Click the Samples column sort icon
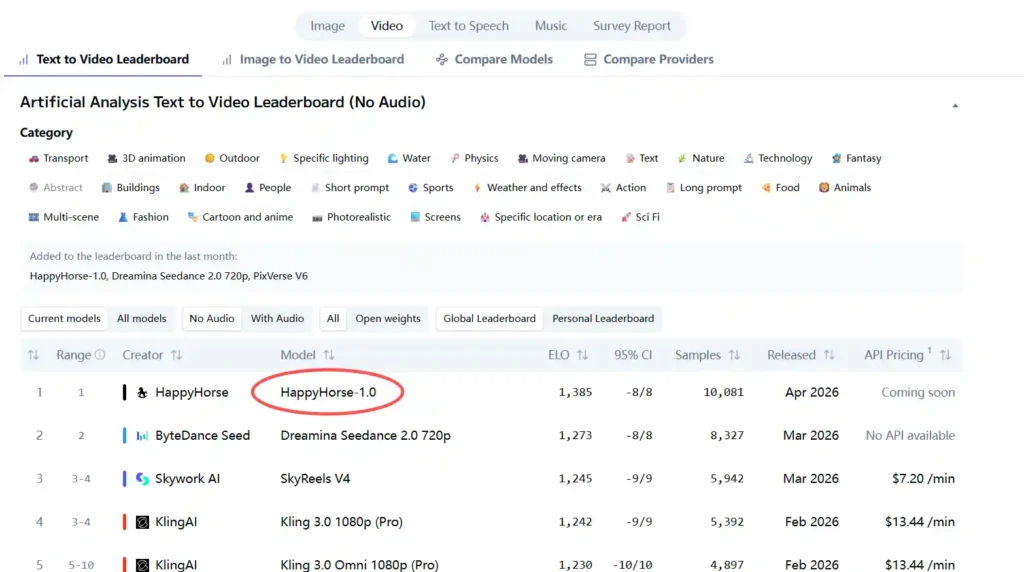1024x572 pixels. click(734, 355)
